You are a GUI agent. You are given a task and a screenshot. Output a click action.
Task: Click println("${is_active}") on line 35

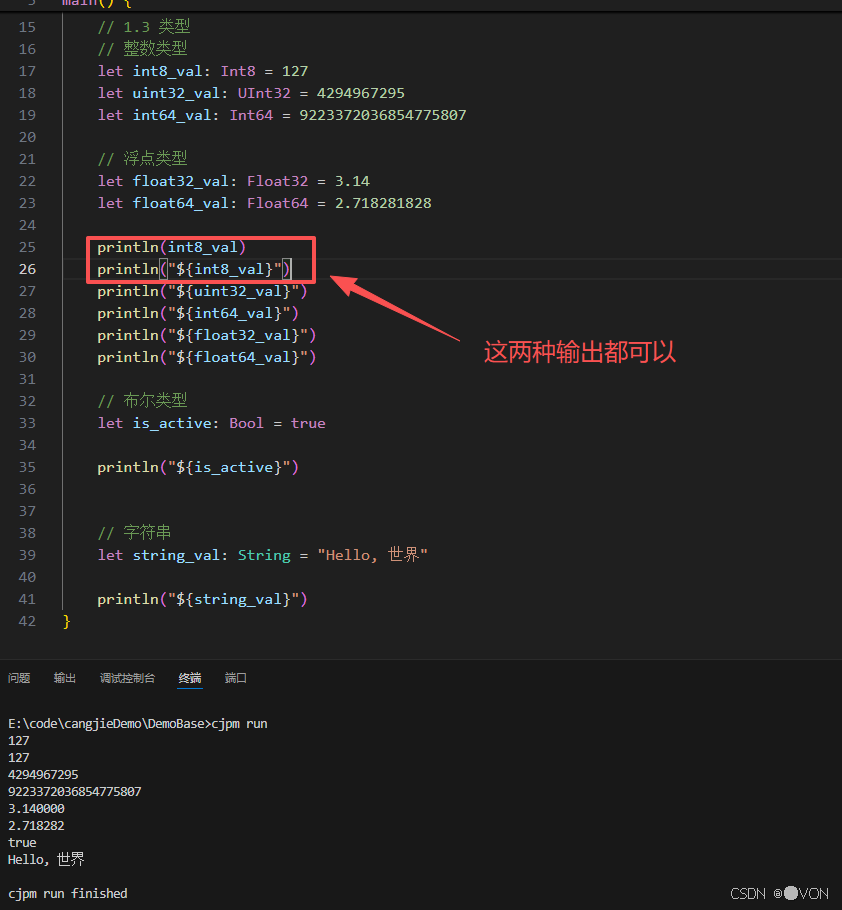pos(198,467)
